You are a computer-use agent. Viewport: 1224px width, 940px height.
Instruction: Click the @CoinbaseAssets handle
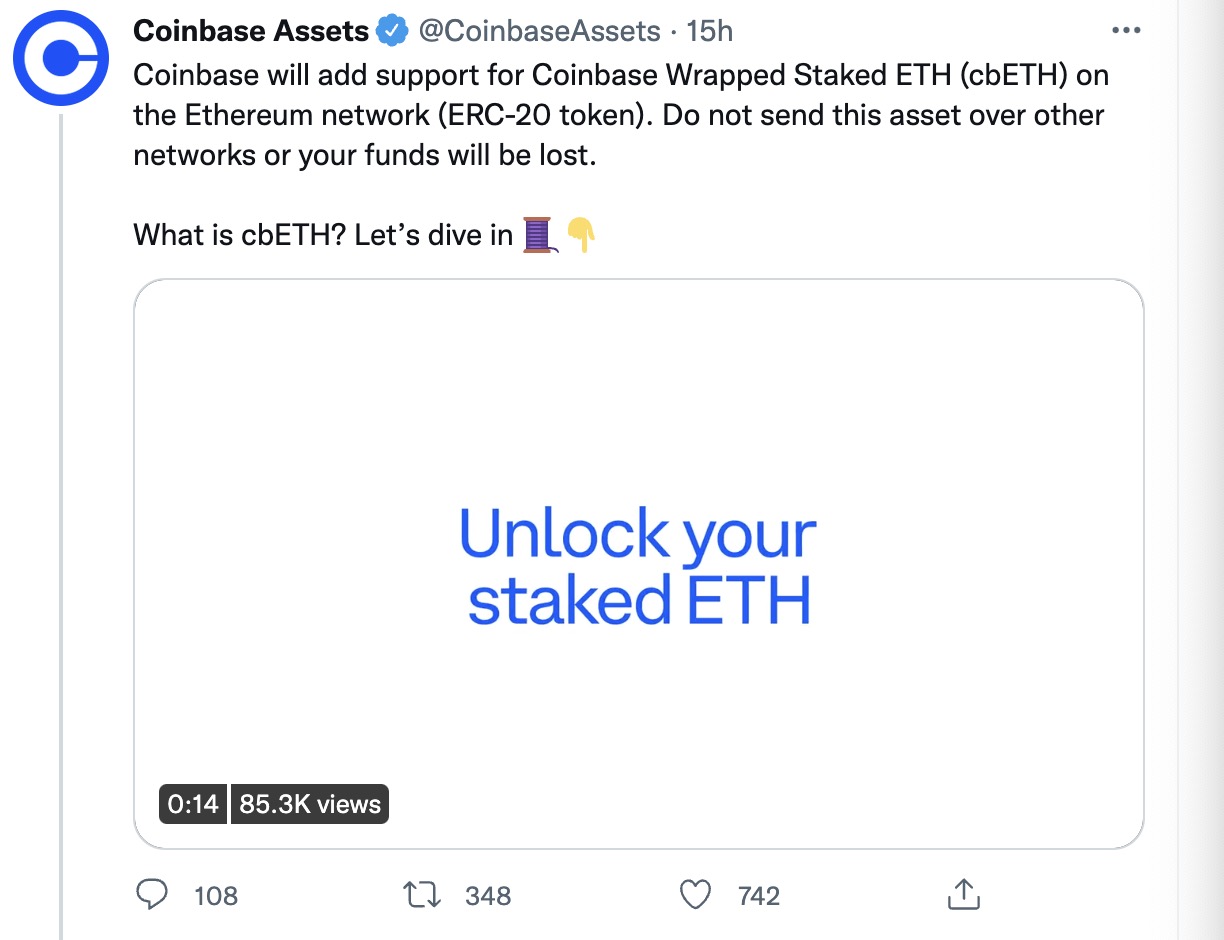tap(539, 31)
